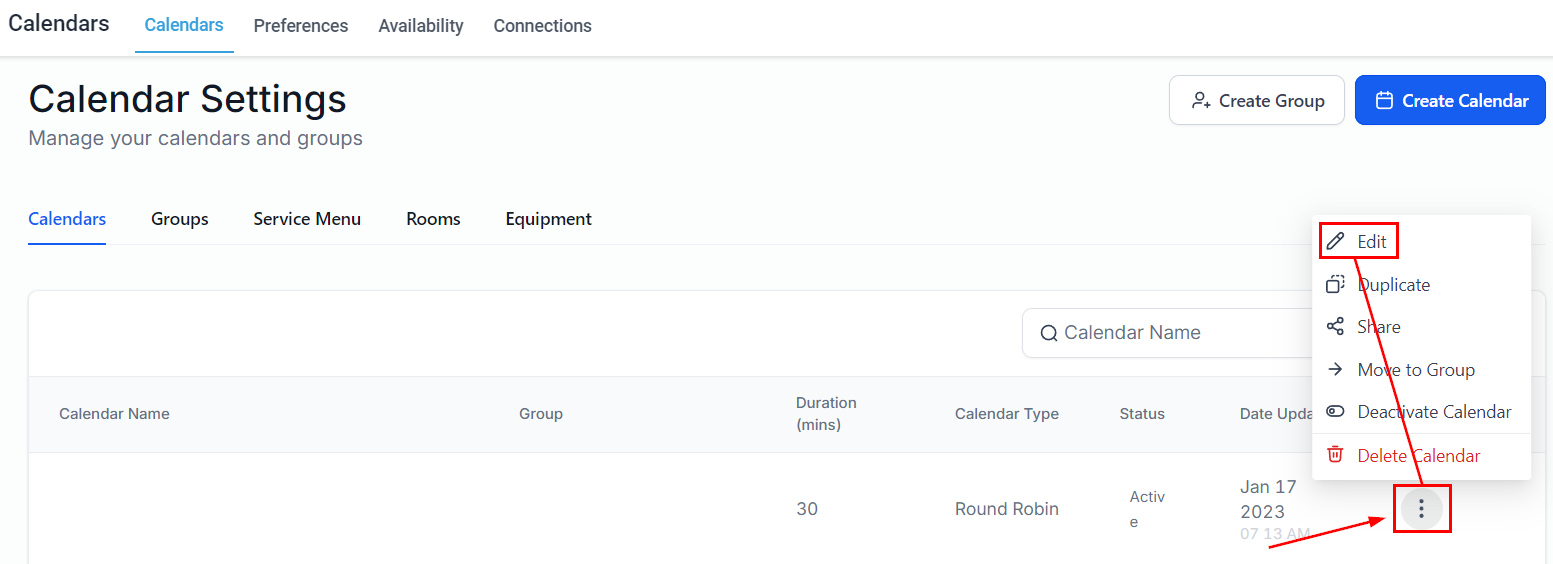Viewport: 1553px width, 564px height.
Task: Open the Availability top tab
Action: pyautogui.click(x=421, y=26)
